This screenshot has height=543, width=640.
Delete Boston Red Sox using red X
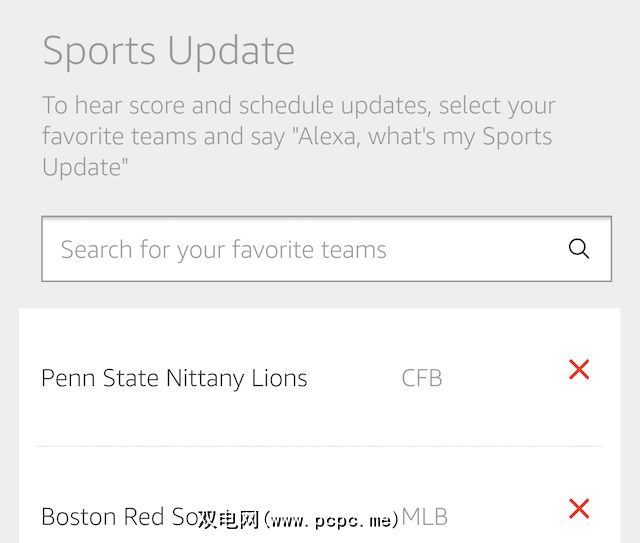coord(578,509)
